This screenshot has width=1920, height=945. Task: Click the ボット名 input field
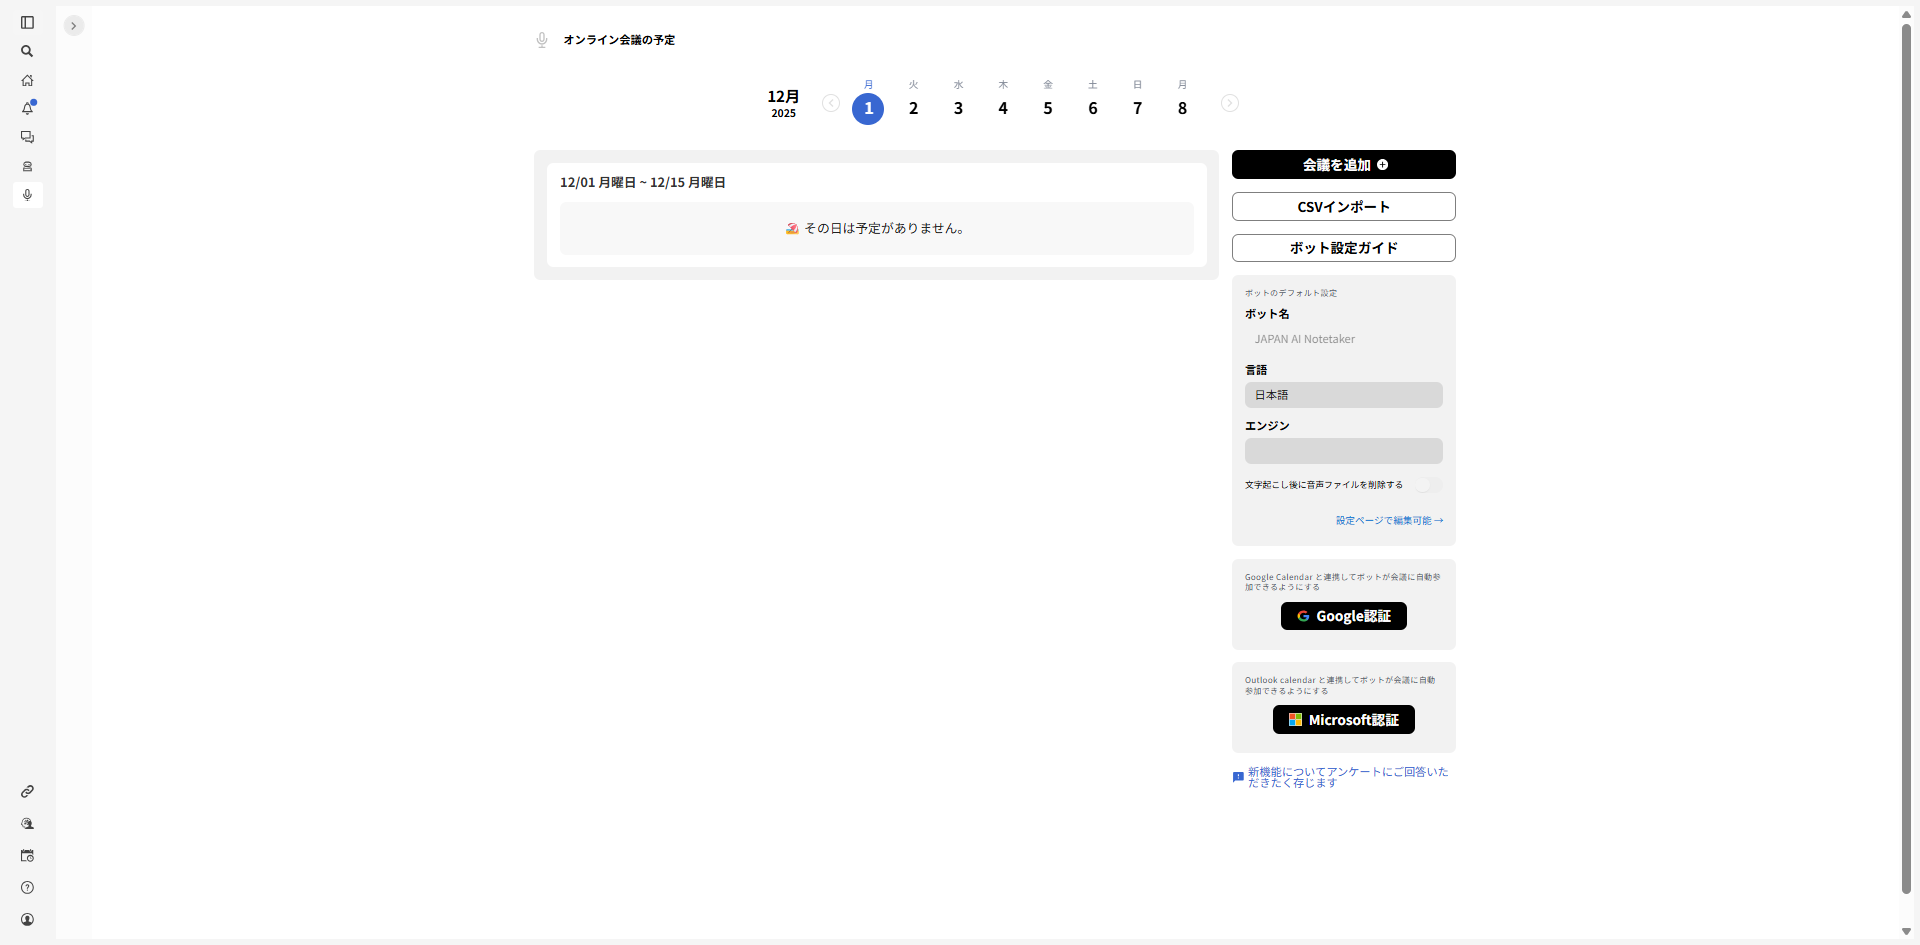click(x=1343, y=339)
